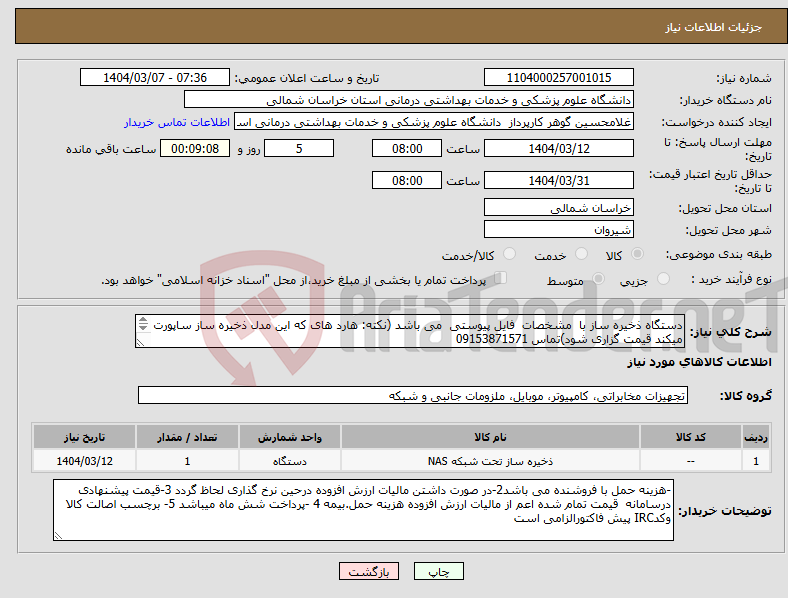Click the buyer organization name field
This screenshot has width=788, height=598.
pos(409,99)
